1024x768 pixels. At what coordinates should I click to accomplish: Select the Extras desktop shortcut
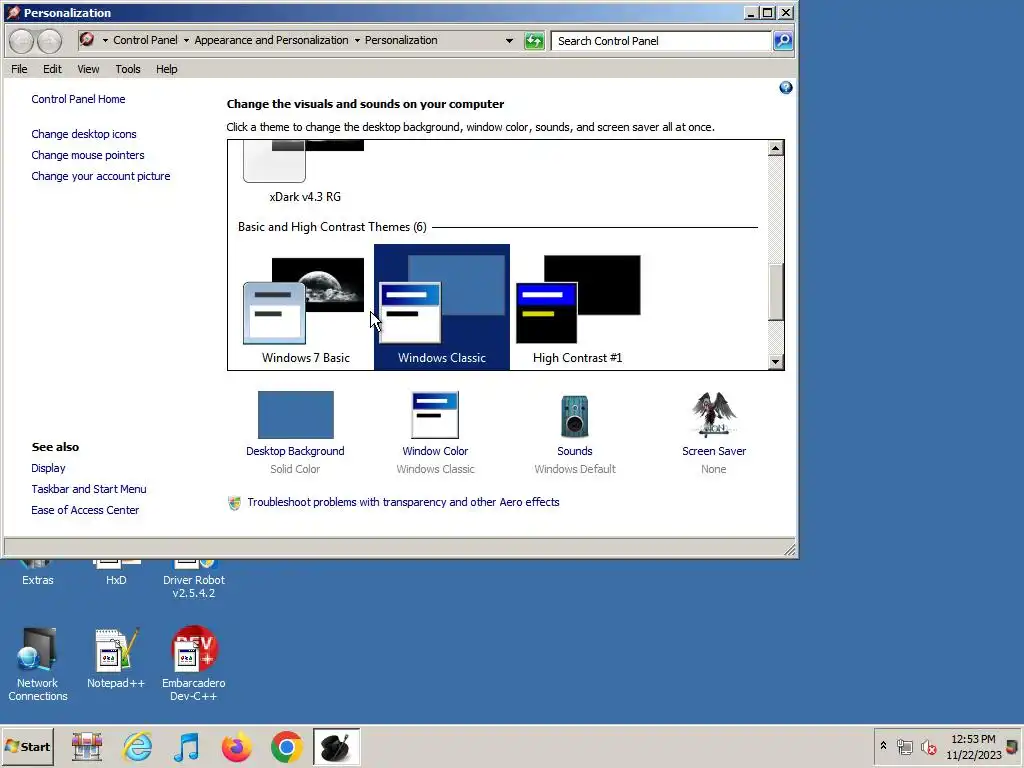(37, 573)
